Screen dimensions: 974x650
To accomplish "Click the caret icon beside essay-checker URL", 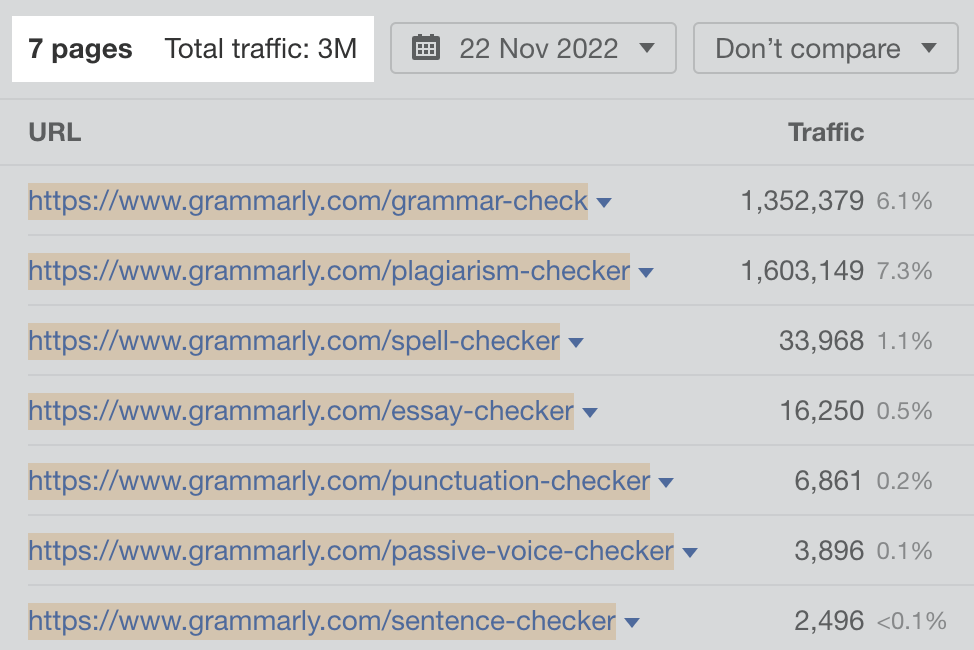I will pos(590,411).
